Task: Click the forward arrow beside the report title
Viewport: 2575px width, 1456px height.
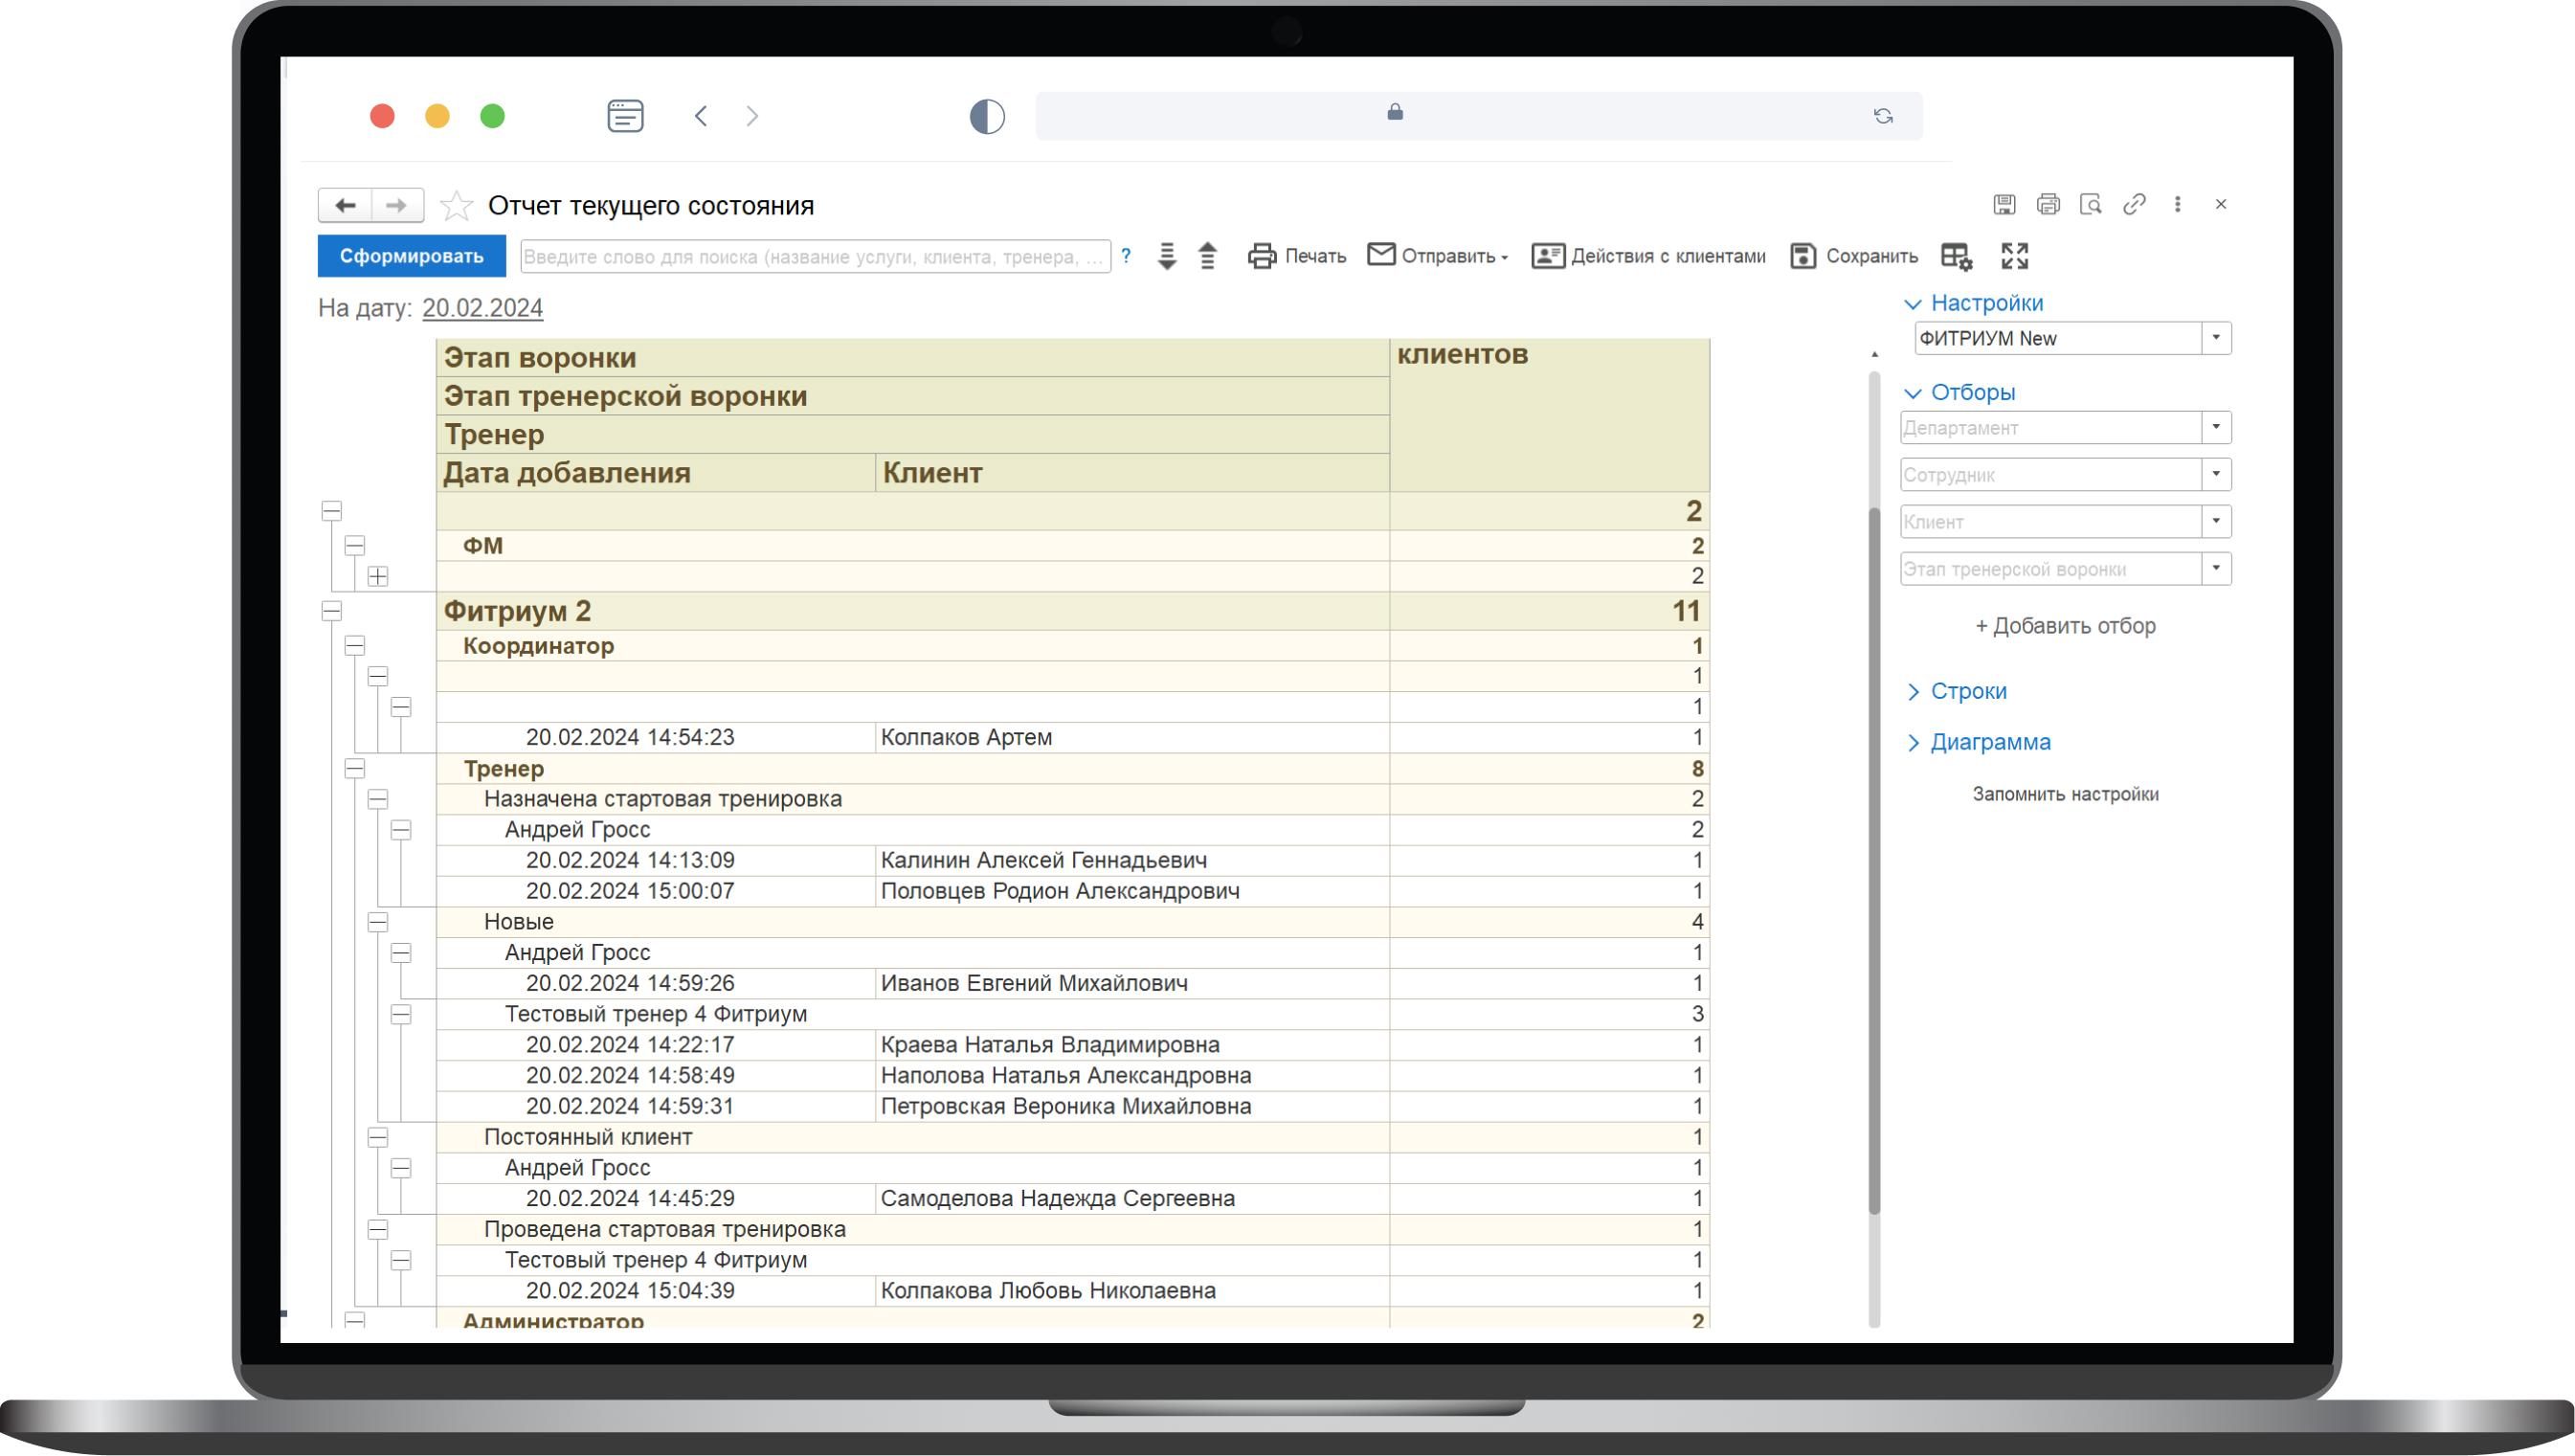Action: pos(397,205)
